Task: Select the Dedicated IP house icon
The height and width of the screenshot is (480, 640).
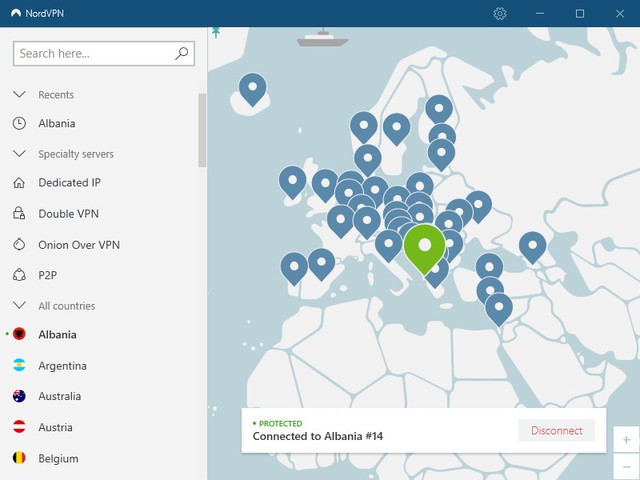Action: [x=19, y=183]
